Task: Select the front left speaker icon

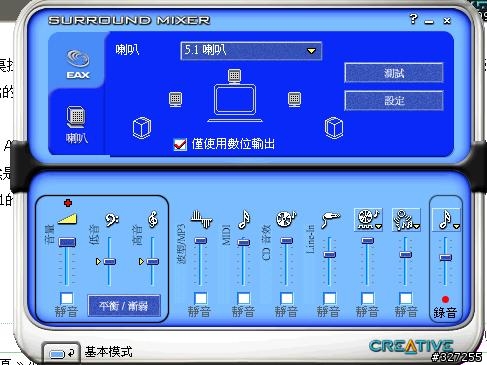Action: coord(175,99)
